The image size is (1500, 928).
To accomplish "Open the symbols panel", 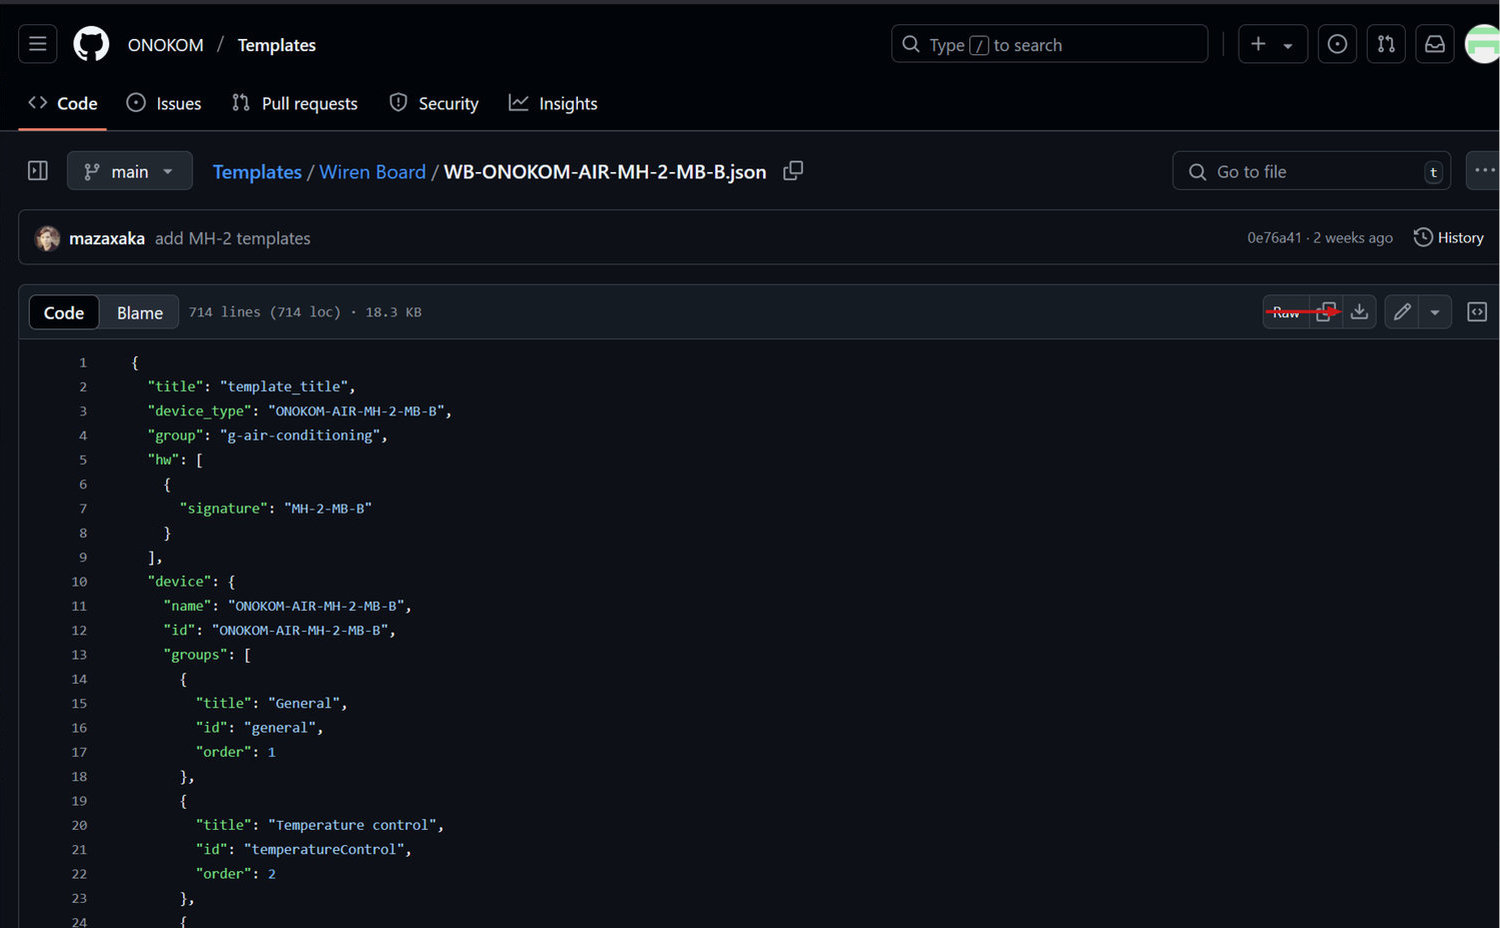I will (x=1477, y=312).
